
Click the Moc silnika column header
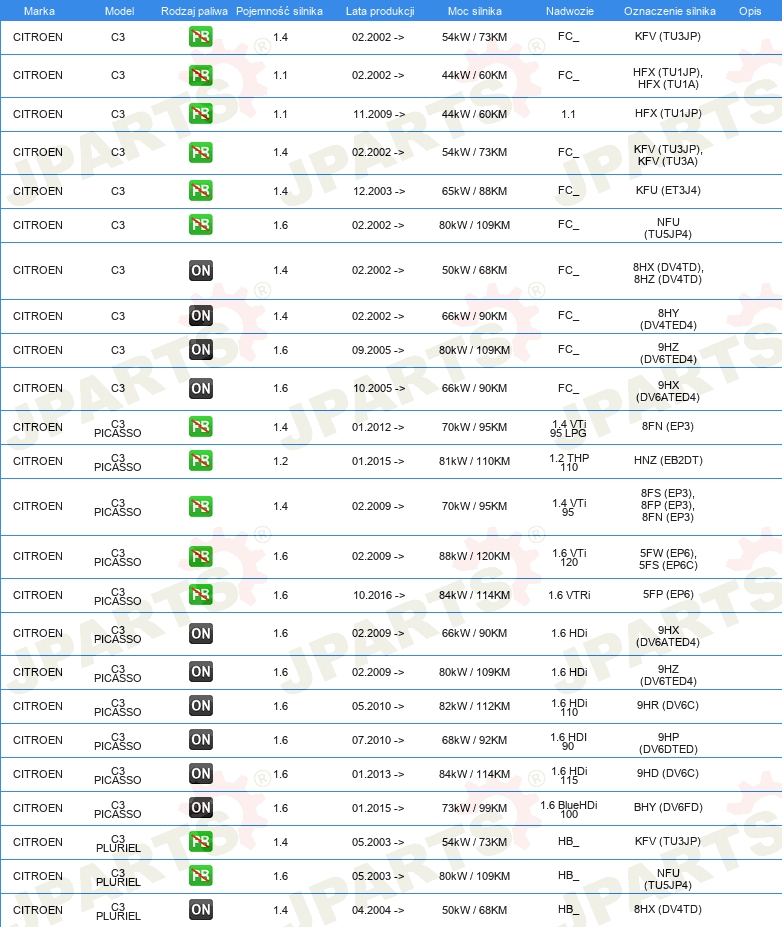(x=475, y=11)
